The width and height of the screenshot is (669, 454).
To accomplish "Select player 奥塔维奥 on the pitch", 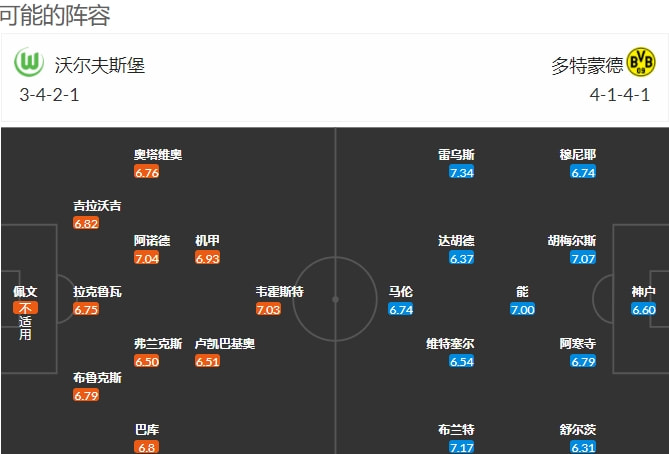I will [158, 155].
